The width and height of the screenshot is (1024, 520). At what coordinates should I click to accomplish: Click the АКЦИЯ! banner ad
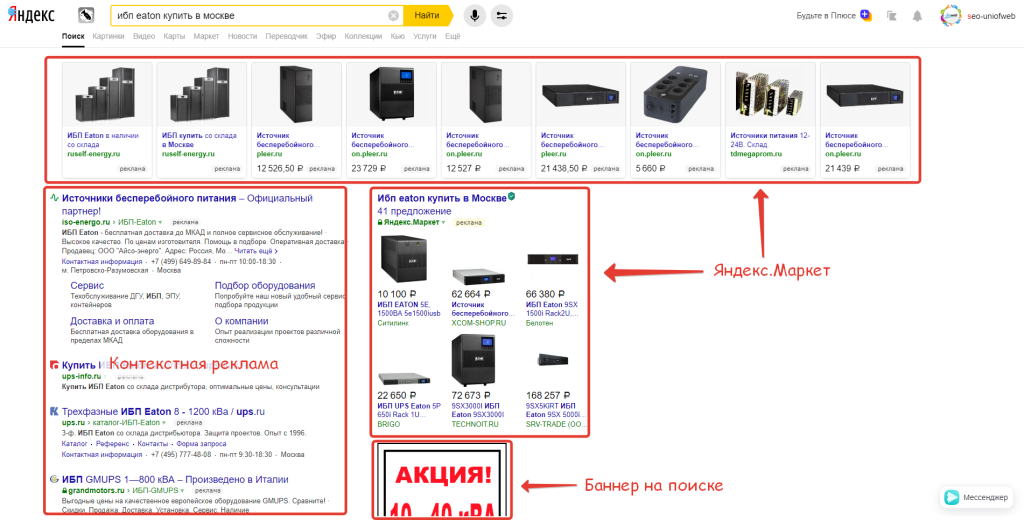tap(442, 482)
